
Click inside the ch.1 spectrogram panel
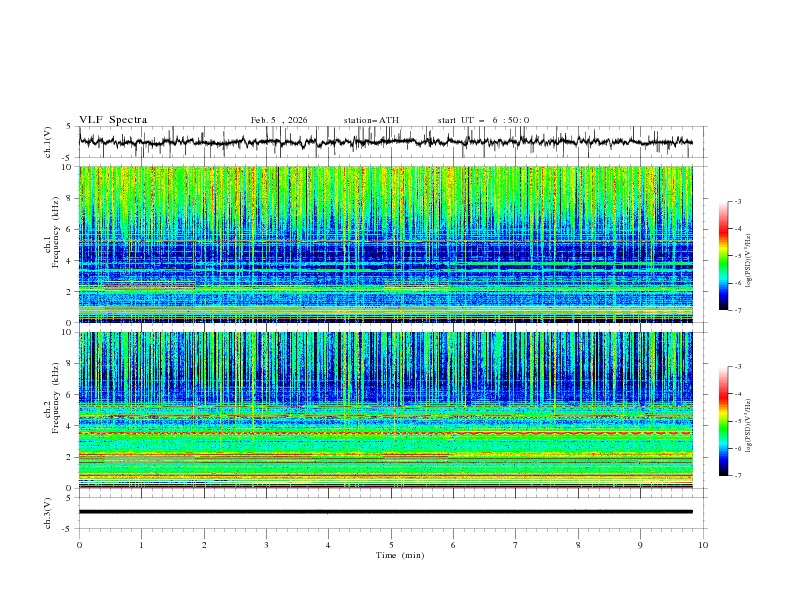[x=385, y=244]
